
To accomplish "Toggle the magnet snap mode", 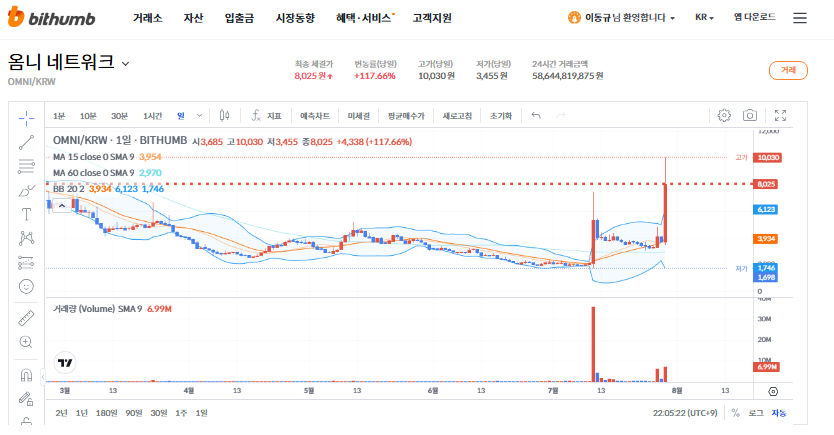I will (x=26, y=375).
